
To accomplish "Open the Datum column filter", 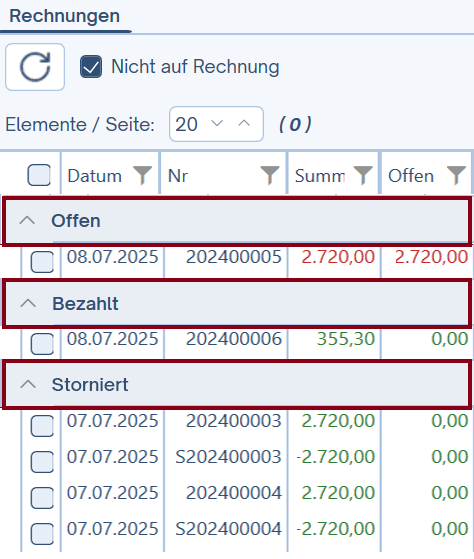I will point(143,175).
